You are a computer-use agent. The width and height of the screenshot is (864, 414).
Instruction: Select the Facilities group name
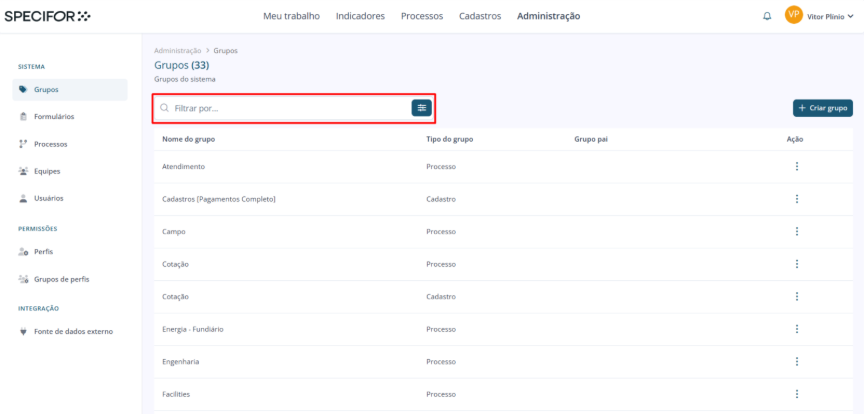click(x=176, y=394)
